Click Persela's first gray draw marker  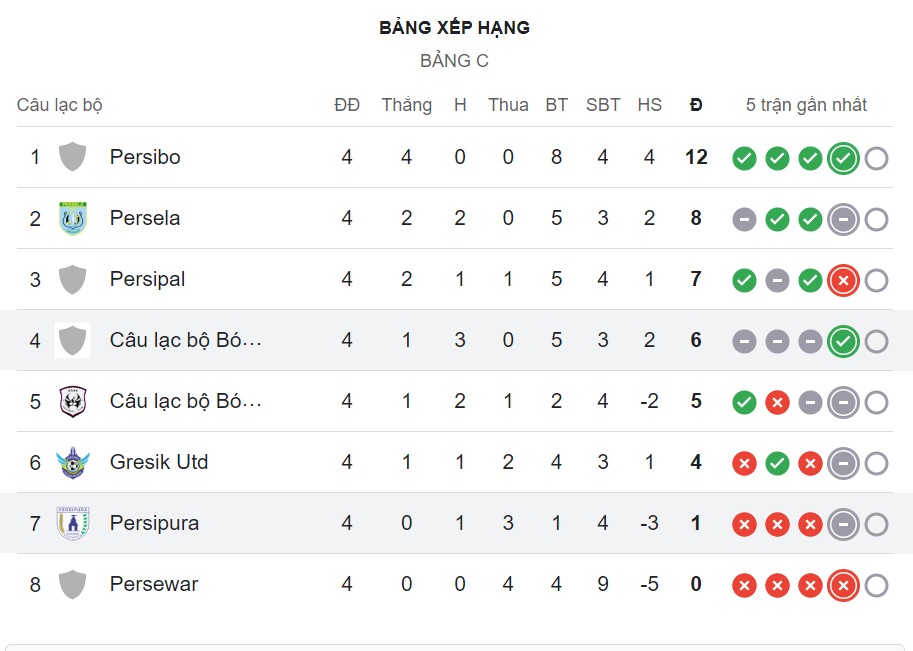(744, 218)
